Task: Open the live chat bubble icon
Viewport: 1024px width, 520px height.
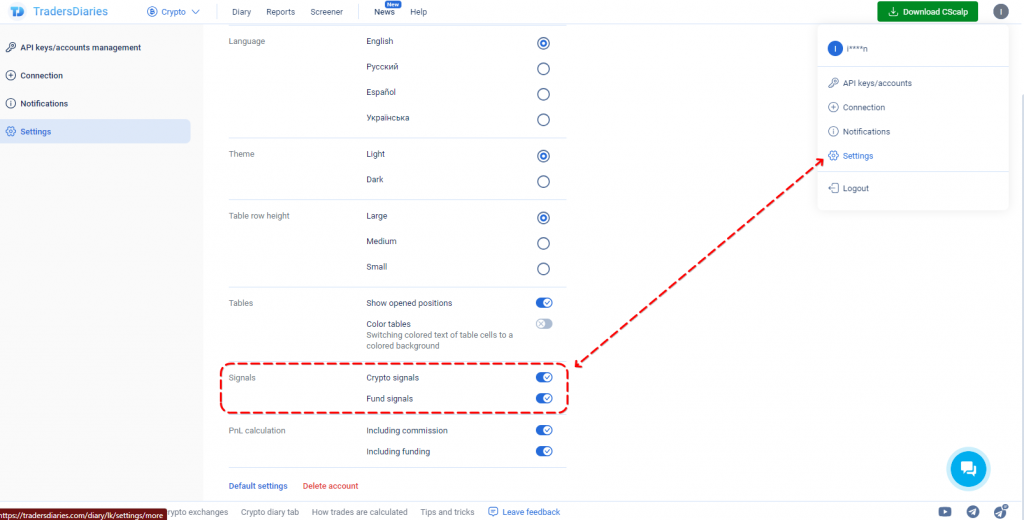Action: pos(967,469)
